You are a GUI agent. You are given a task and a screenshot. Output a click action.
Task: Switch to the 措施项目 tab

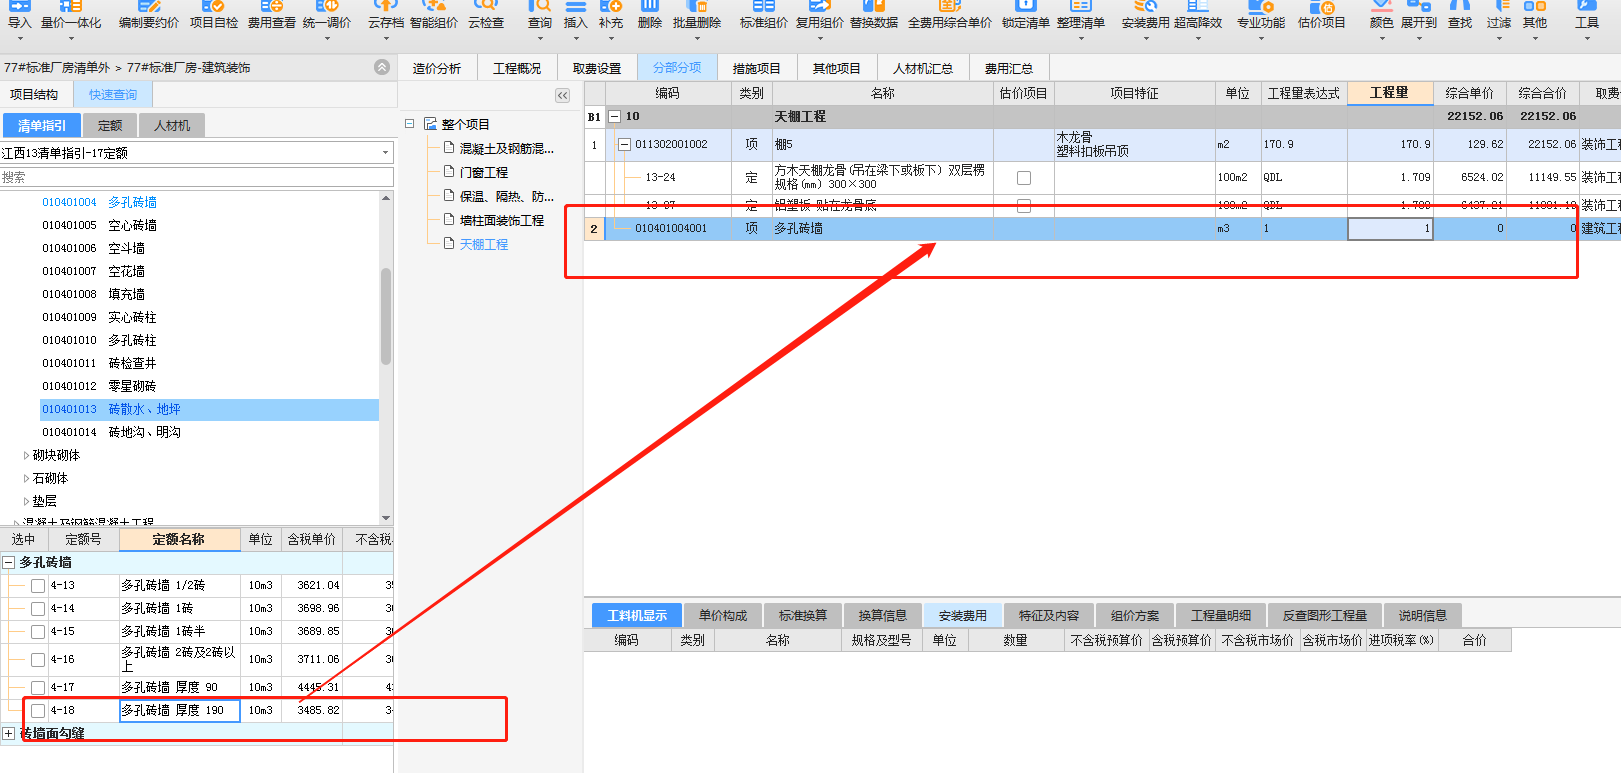[757, 68]
